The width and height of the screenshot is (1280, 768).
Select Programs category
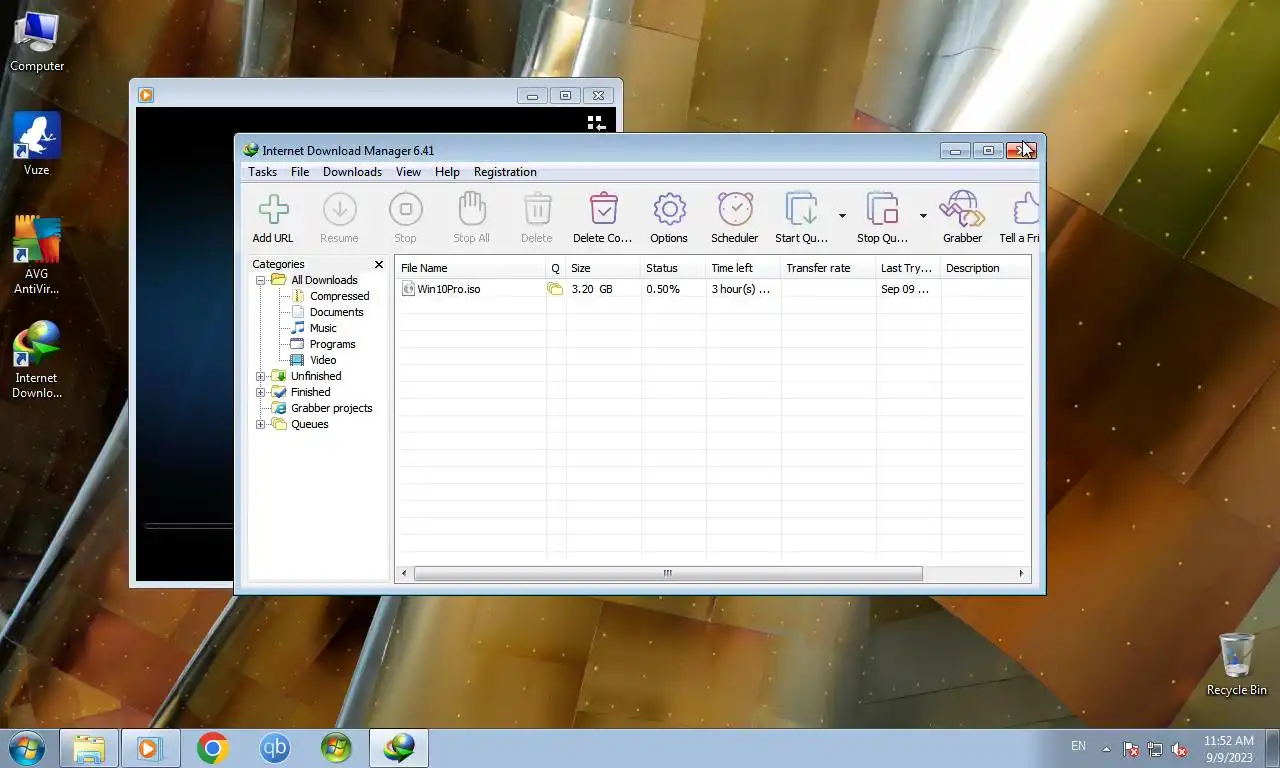(332, 344)
